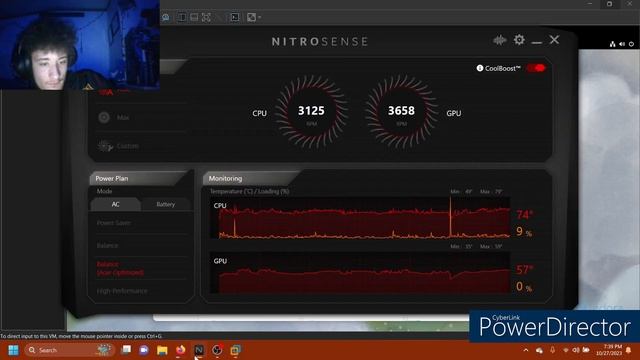Open Task View from the taskbar

click(127, 350)
